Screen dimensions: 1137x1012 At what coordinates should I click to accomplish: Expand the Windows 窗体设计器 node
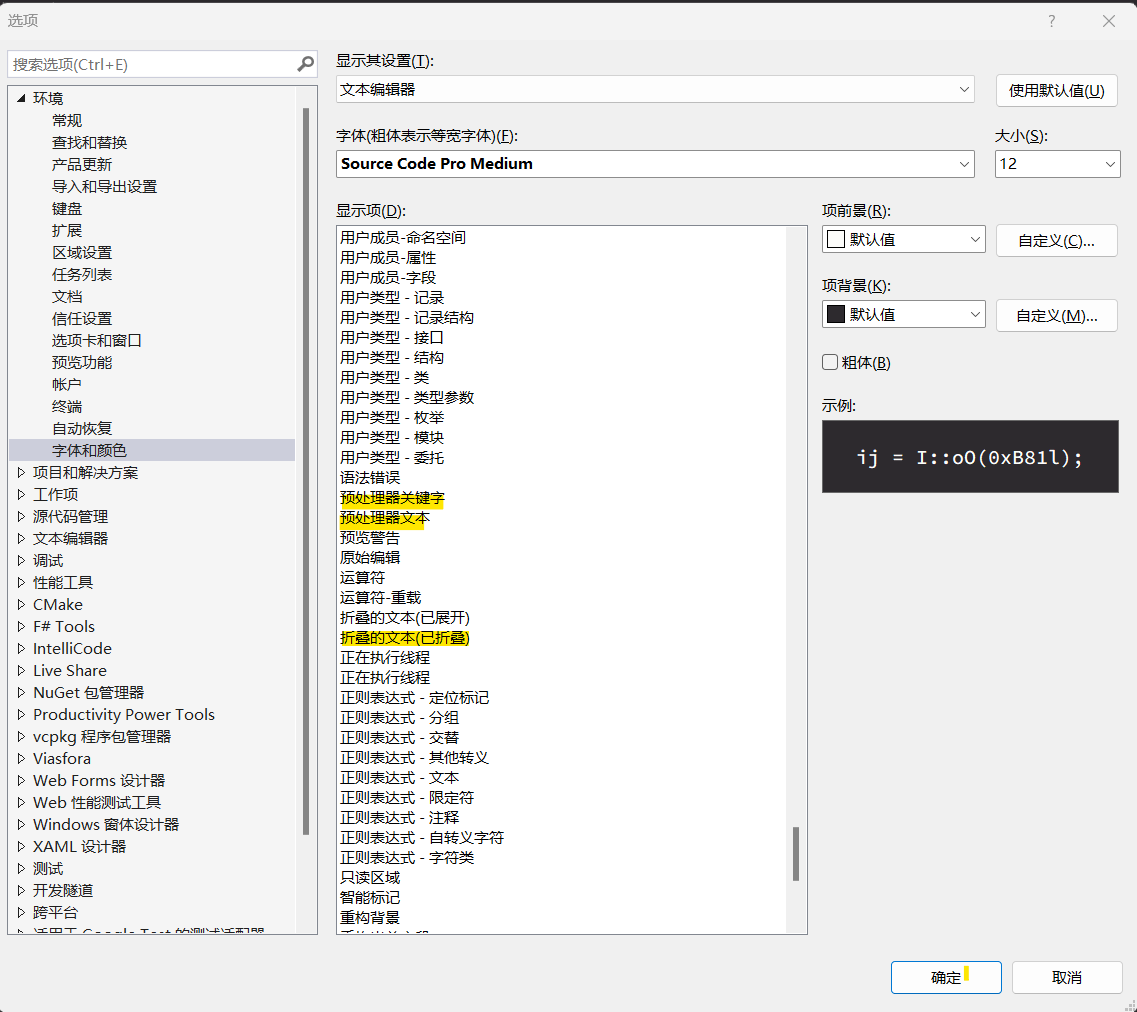(x=21, y=824)
